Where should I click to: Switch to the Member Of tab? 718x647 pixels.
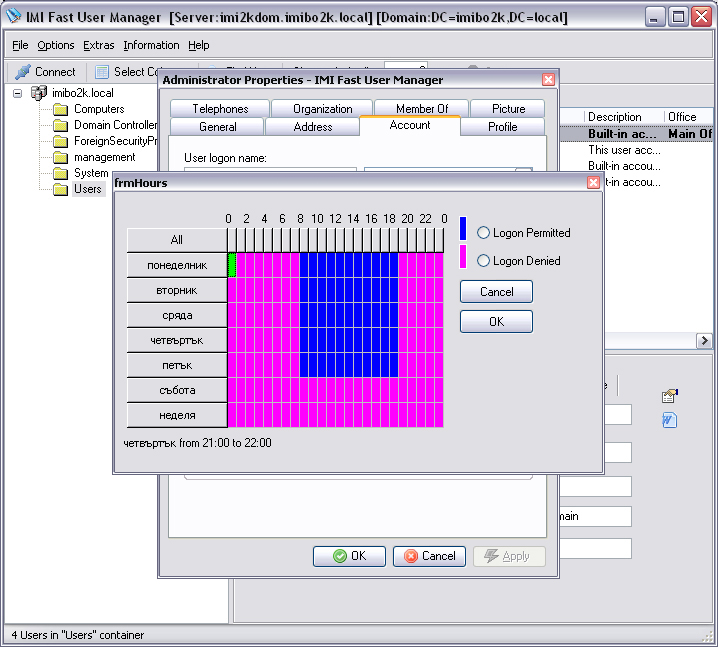422,109
